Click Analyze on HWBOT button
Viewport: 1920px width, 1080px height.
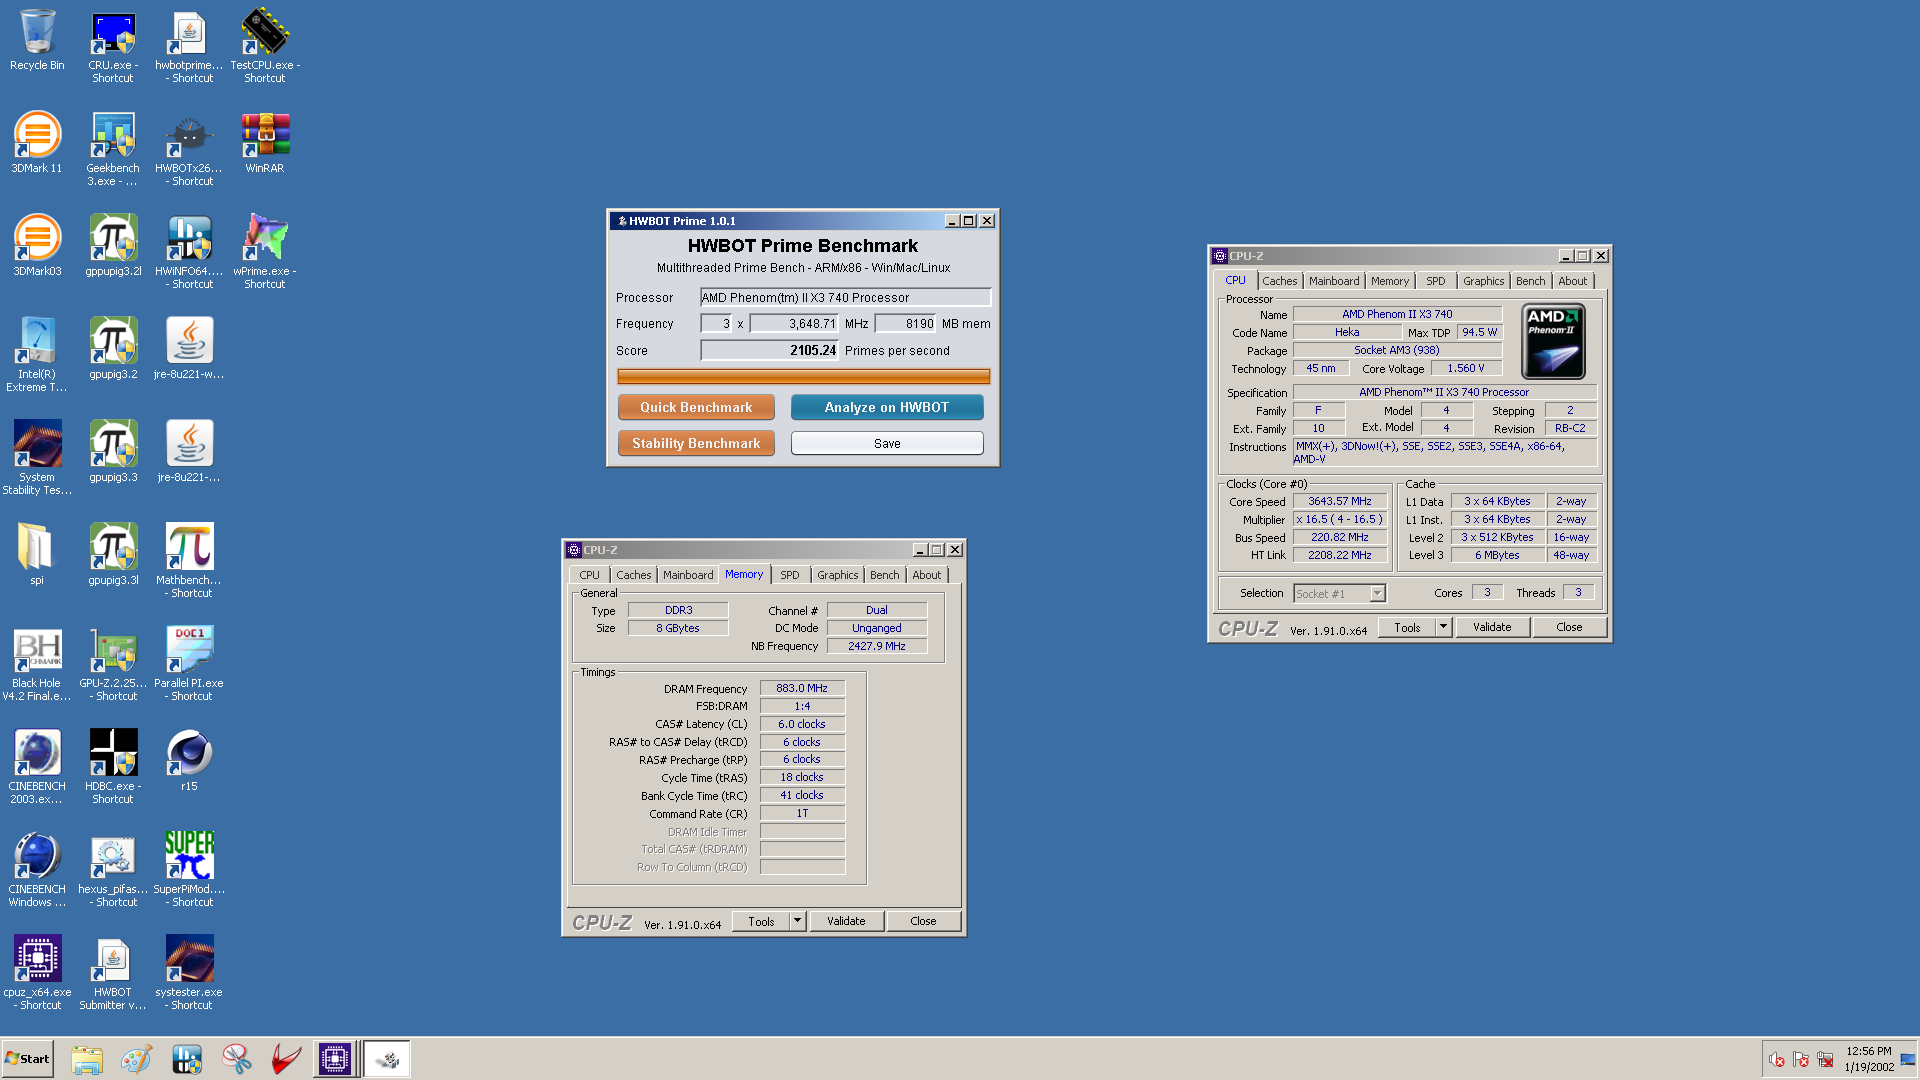point(887,407)
